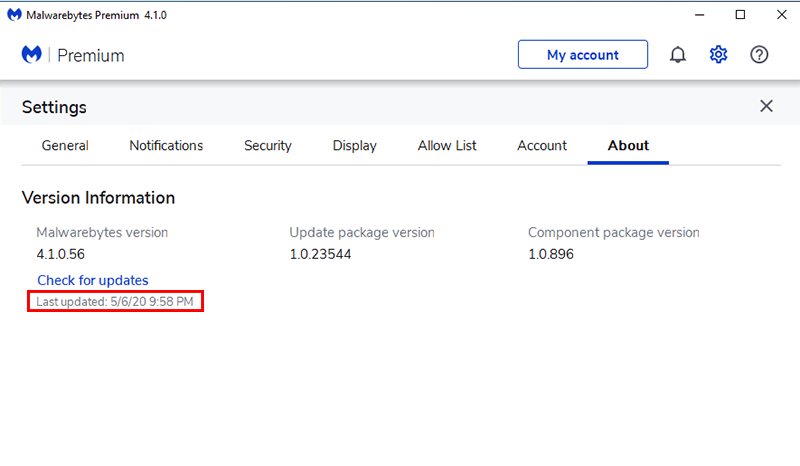This screenshot has width=800, height=466.
Task: Open the Allow List tab
Action: click(x=447, y=146)
